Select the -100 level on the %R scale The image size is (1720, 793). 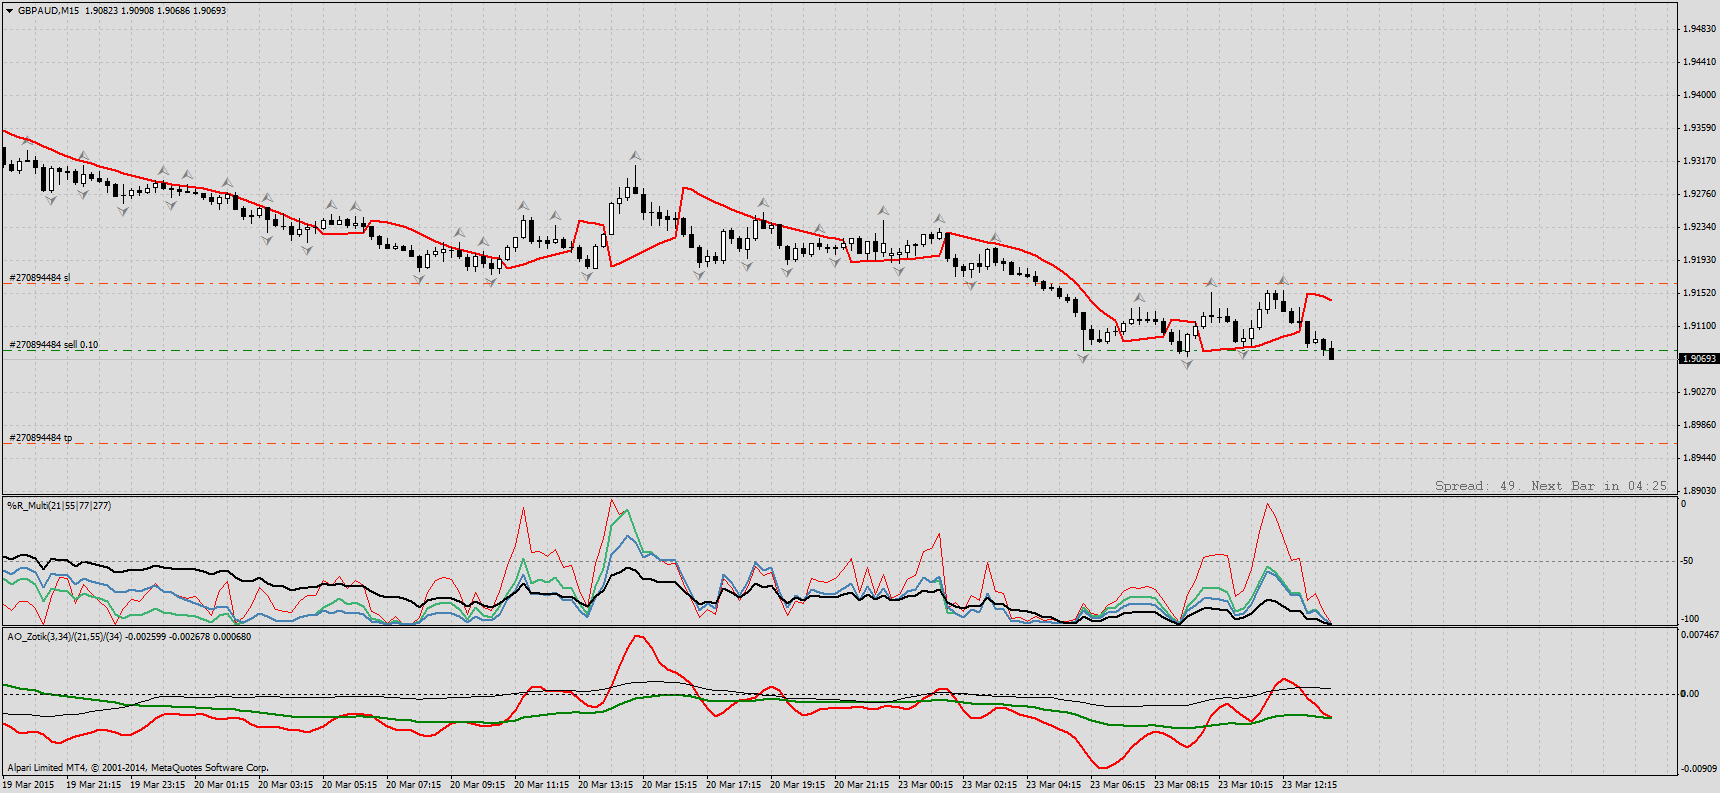pyautogui.click(x=1689, y=619)
